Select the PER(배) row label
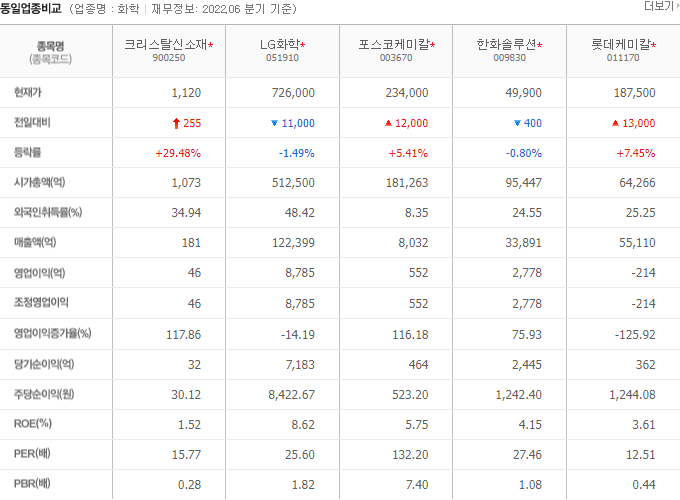The height and width of the screenshot is (500, 680). point(32,454)
